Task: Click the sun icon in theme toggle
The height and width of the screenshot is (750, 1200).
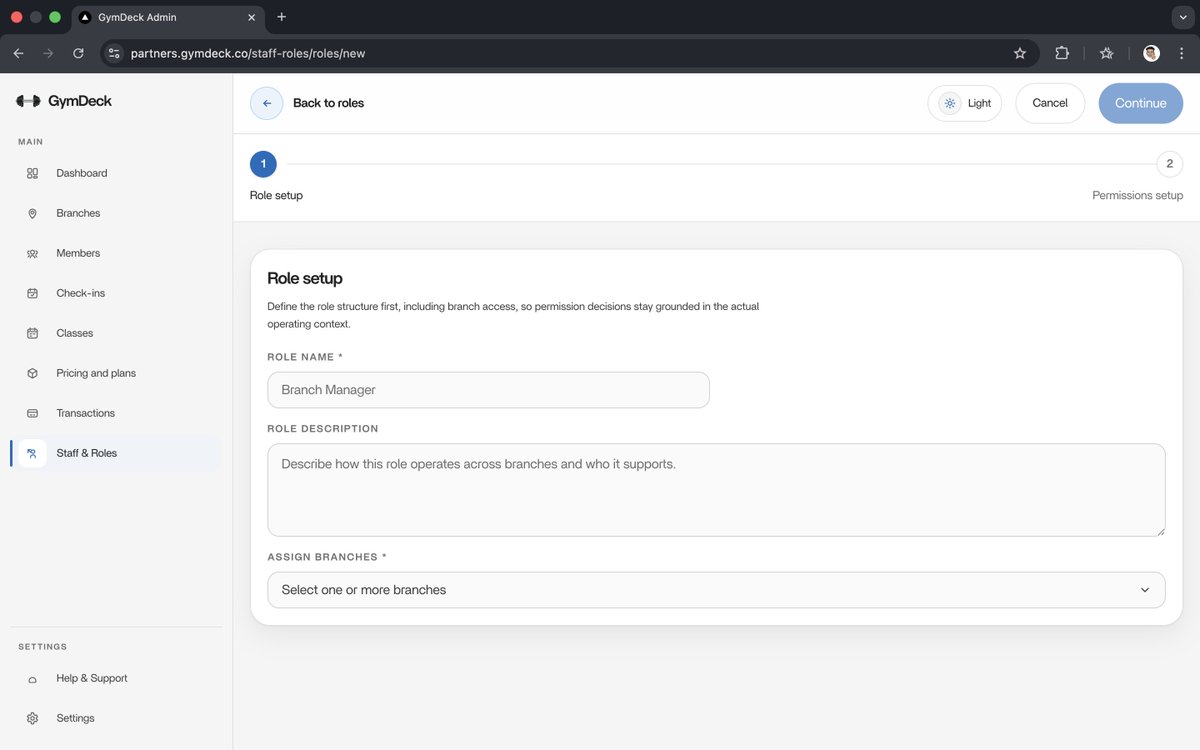Action: click(950, 103)
